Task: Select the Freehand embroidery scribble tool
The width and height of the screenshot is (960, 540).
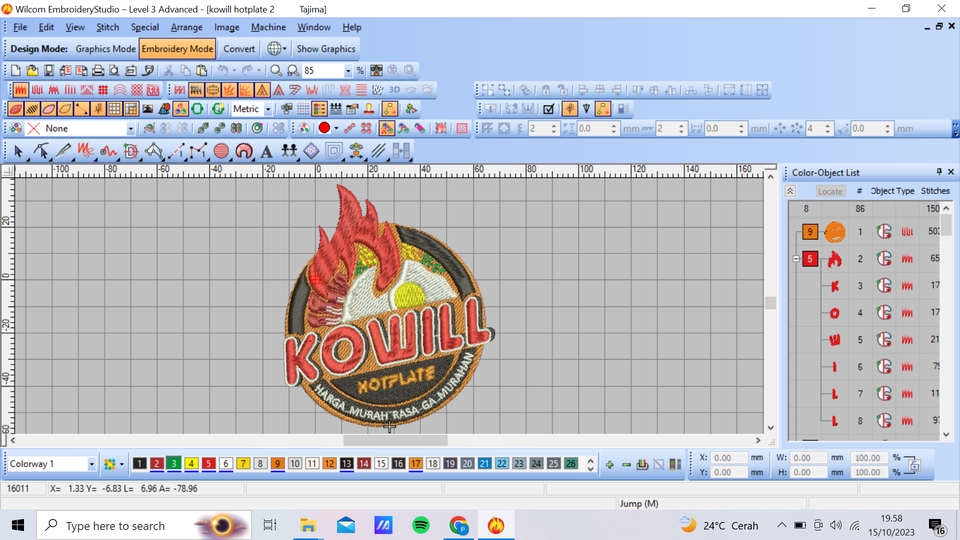Action: pos(86,151)
